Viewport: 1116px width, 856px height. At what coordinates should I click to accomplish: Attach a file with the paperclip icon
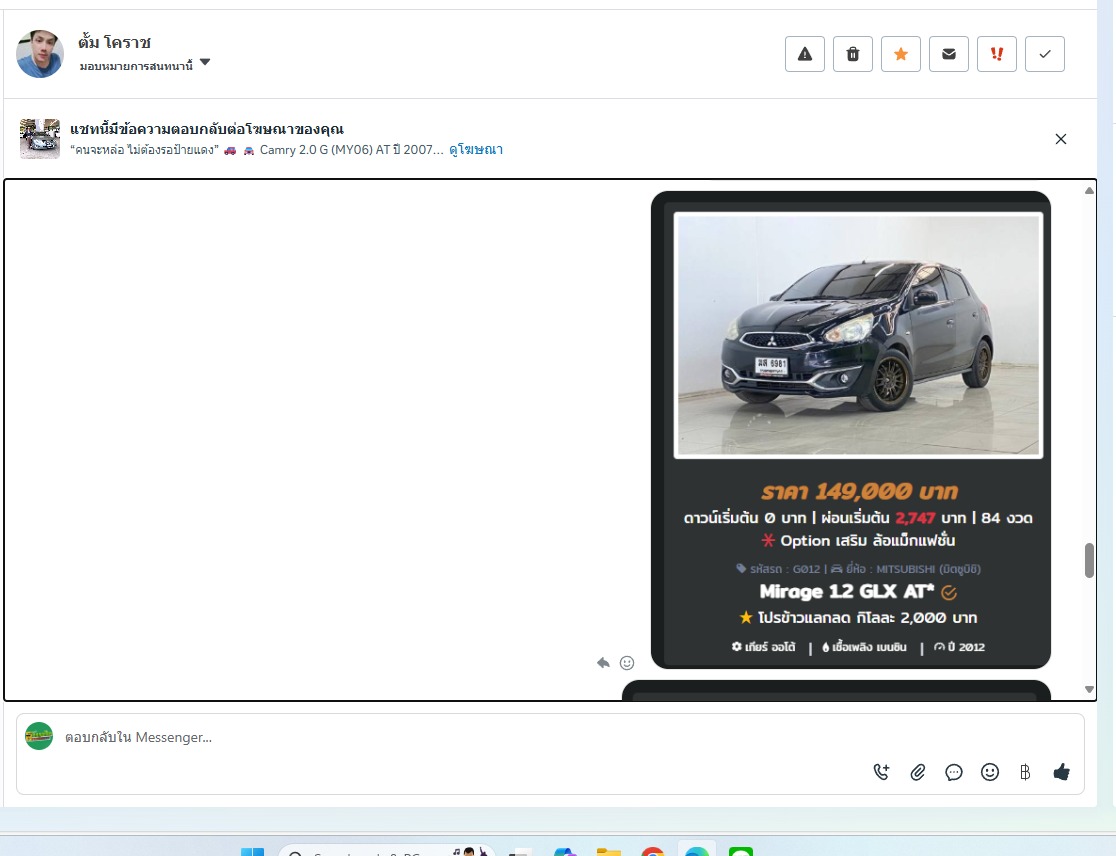coord(917,772)
